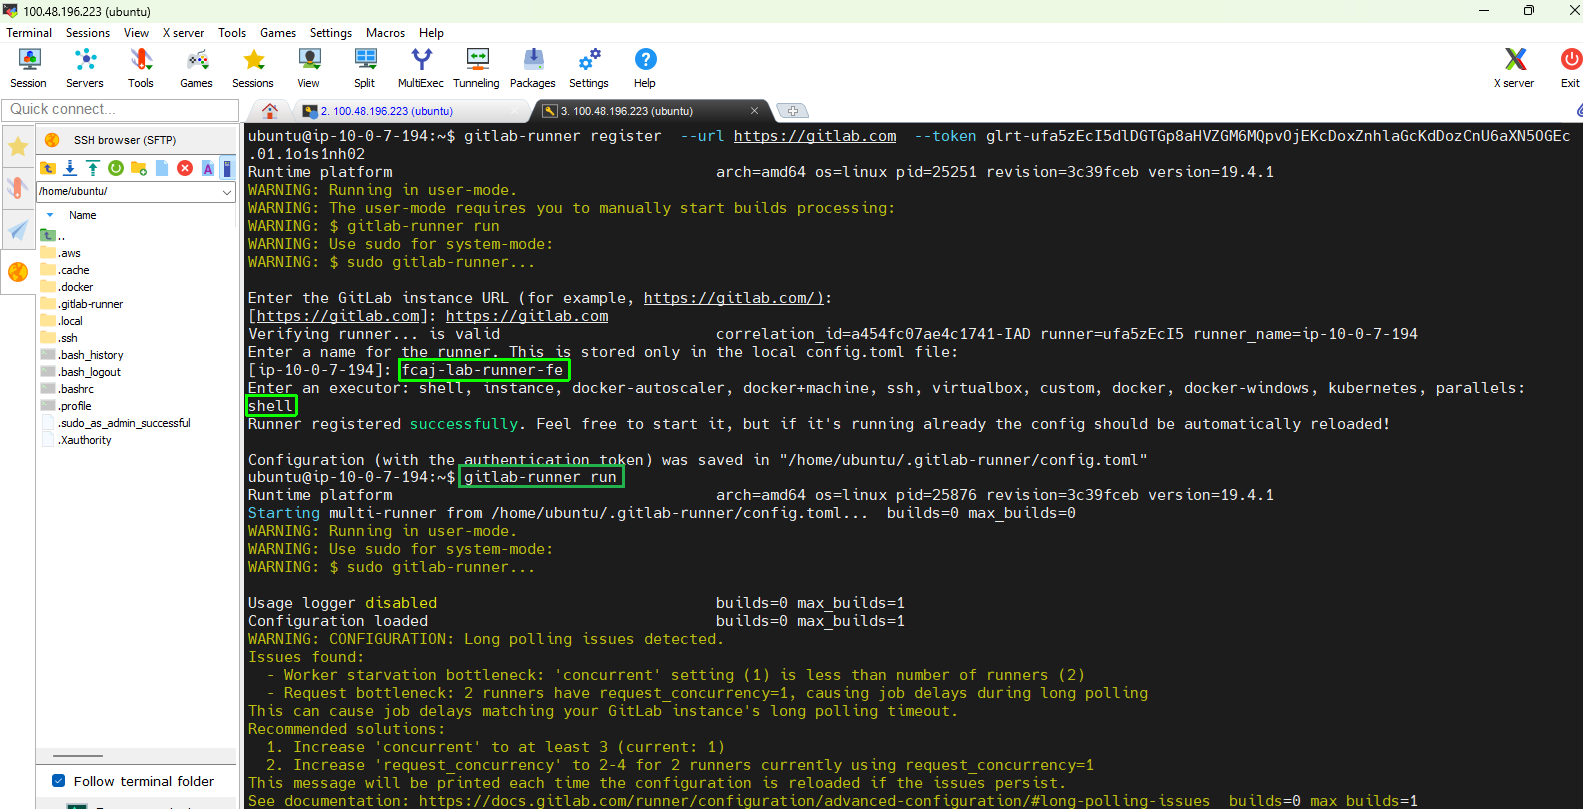
Task: Refresh the SFTP folder listing
Action: (116, 168)
